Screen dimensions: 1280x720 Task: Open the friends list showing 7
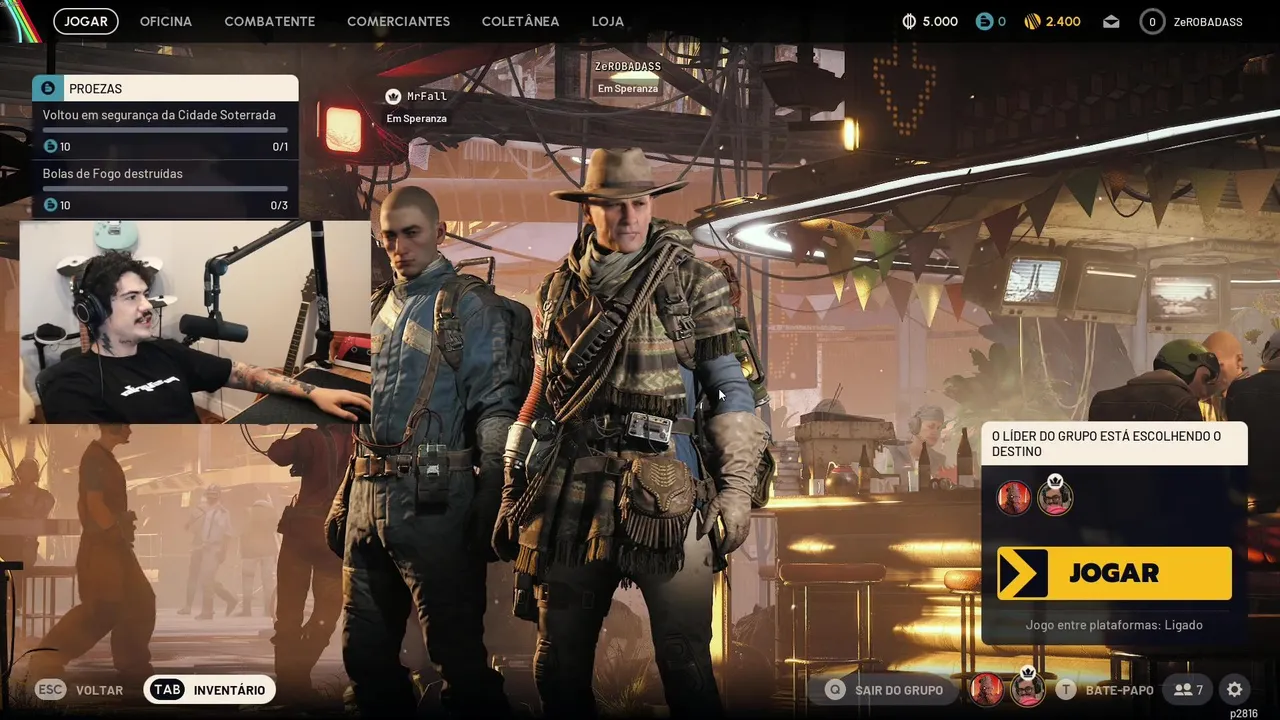(x=1188, y=690)
